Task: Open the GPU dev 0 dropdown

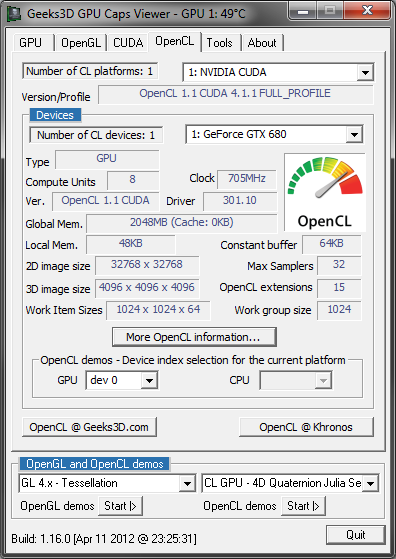Action: (149, 381)
